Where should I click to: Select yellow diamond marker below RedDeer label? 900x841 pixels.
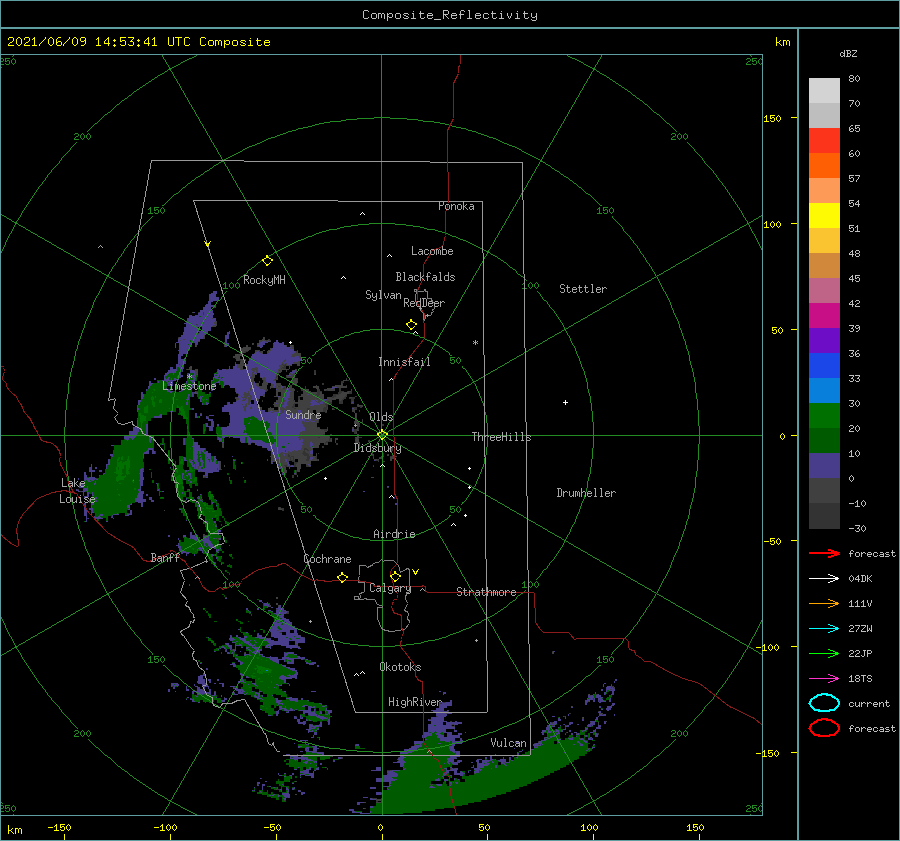point(412,325)
